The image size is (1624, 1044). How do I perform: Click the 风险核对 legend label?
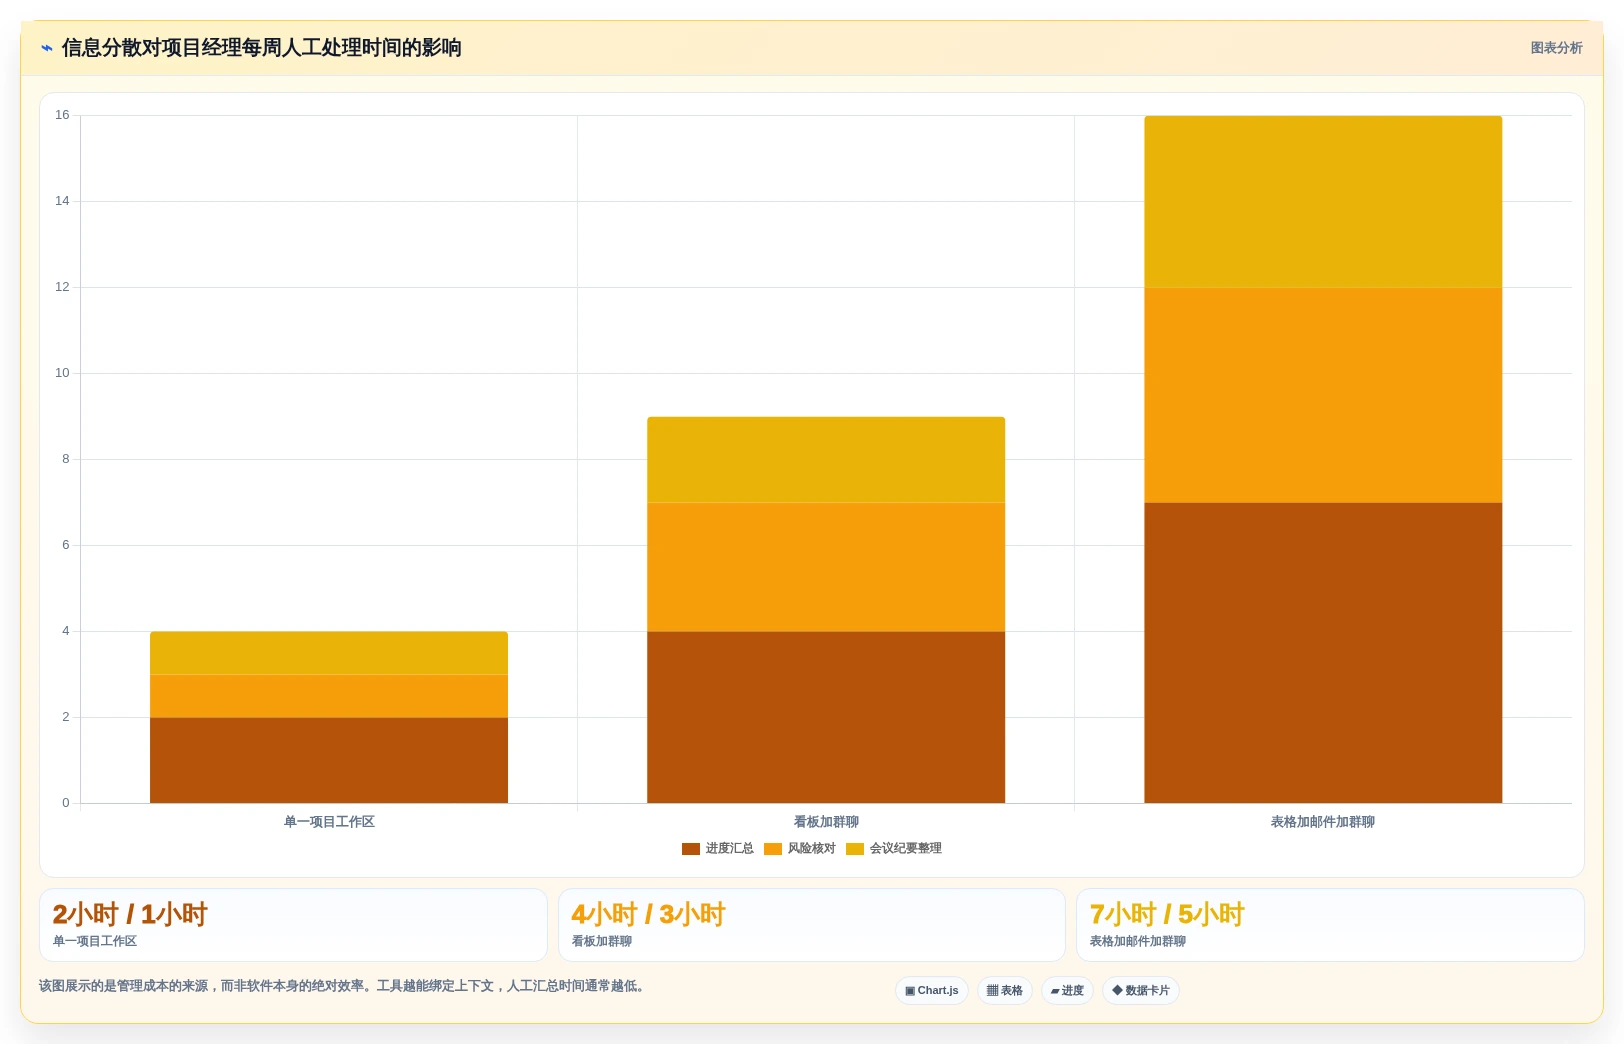(x=811, y=849)
